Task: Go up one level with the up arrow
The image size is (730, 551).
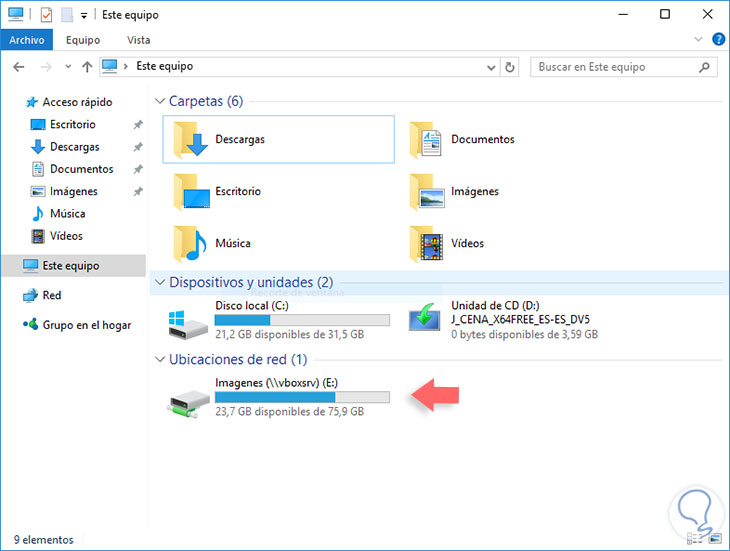Action: tap(87, 67)
